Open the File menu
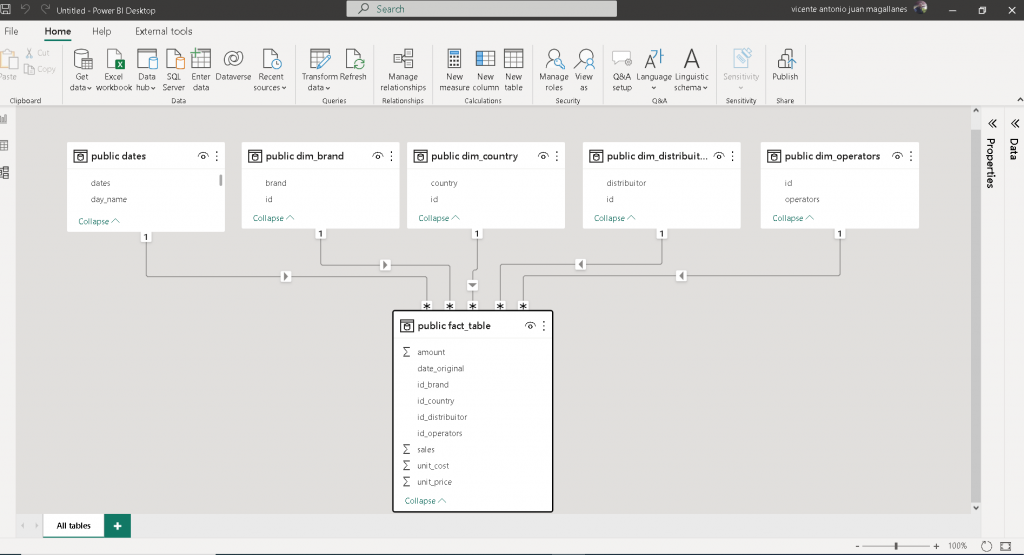This screenshot has width=1024, height=555. coord(11,31)
